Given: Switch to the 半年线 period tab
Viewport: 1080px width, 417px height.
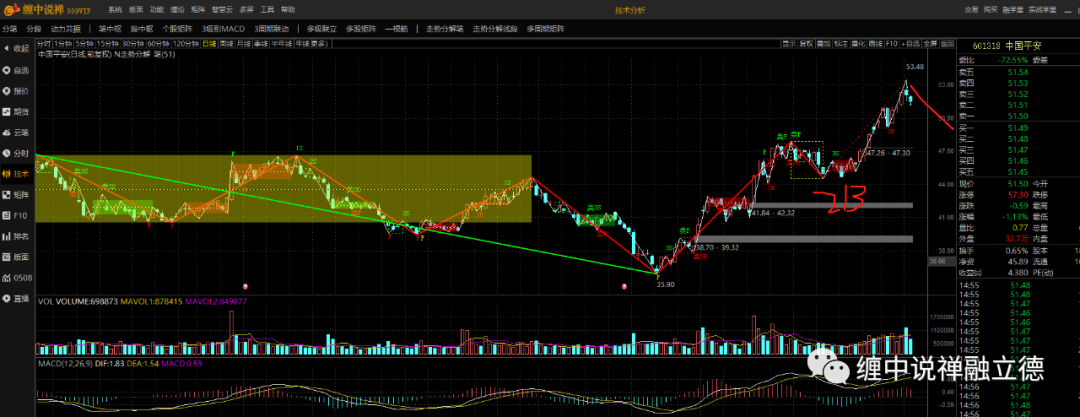Looking at the screenshot, I should tap(282, 43).
